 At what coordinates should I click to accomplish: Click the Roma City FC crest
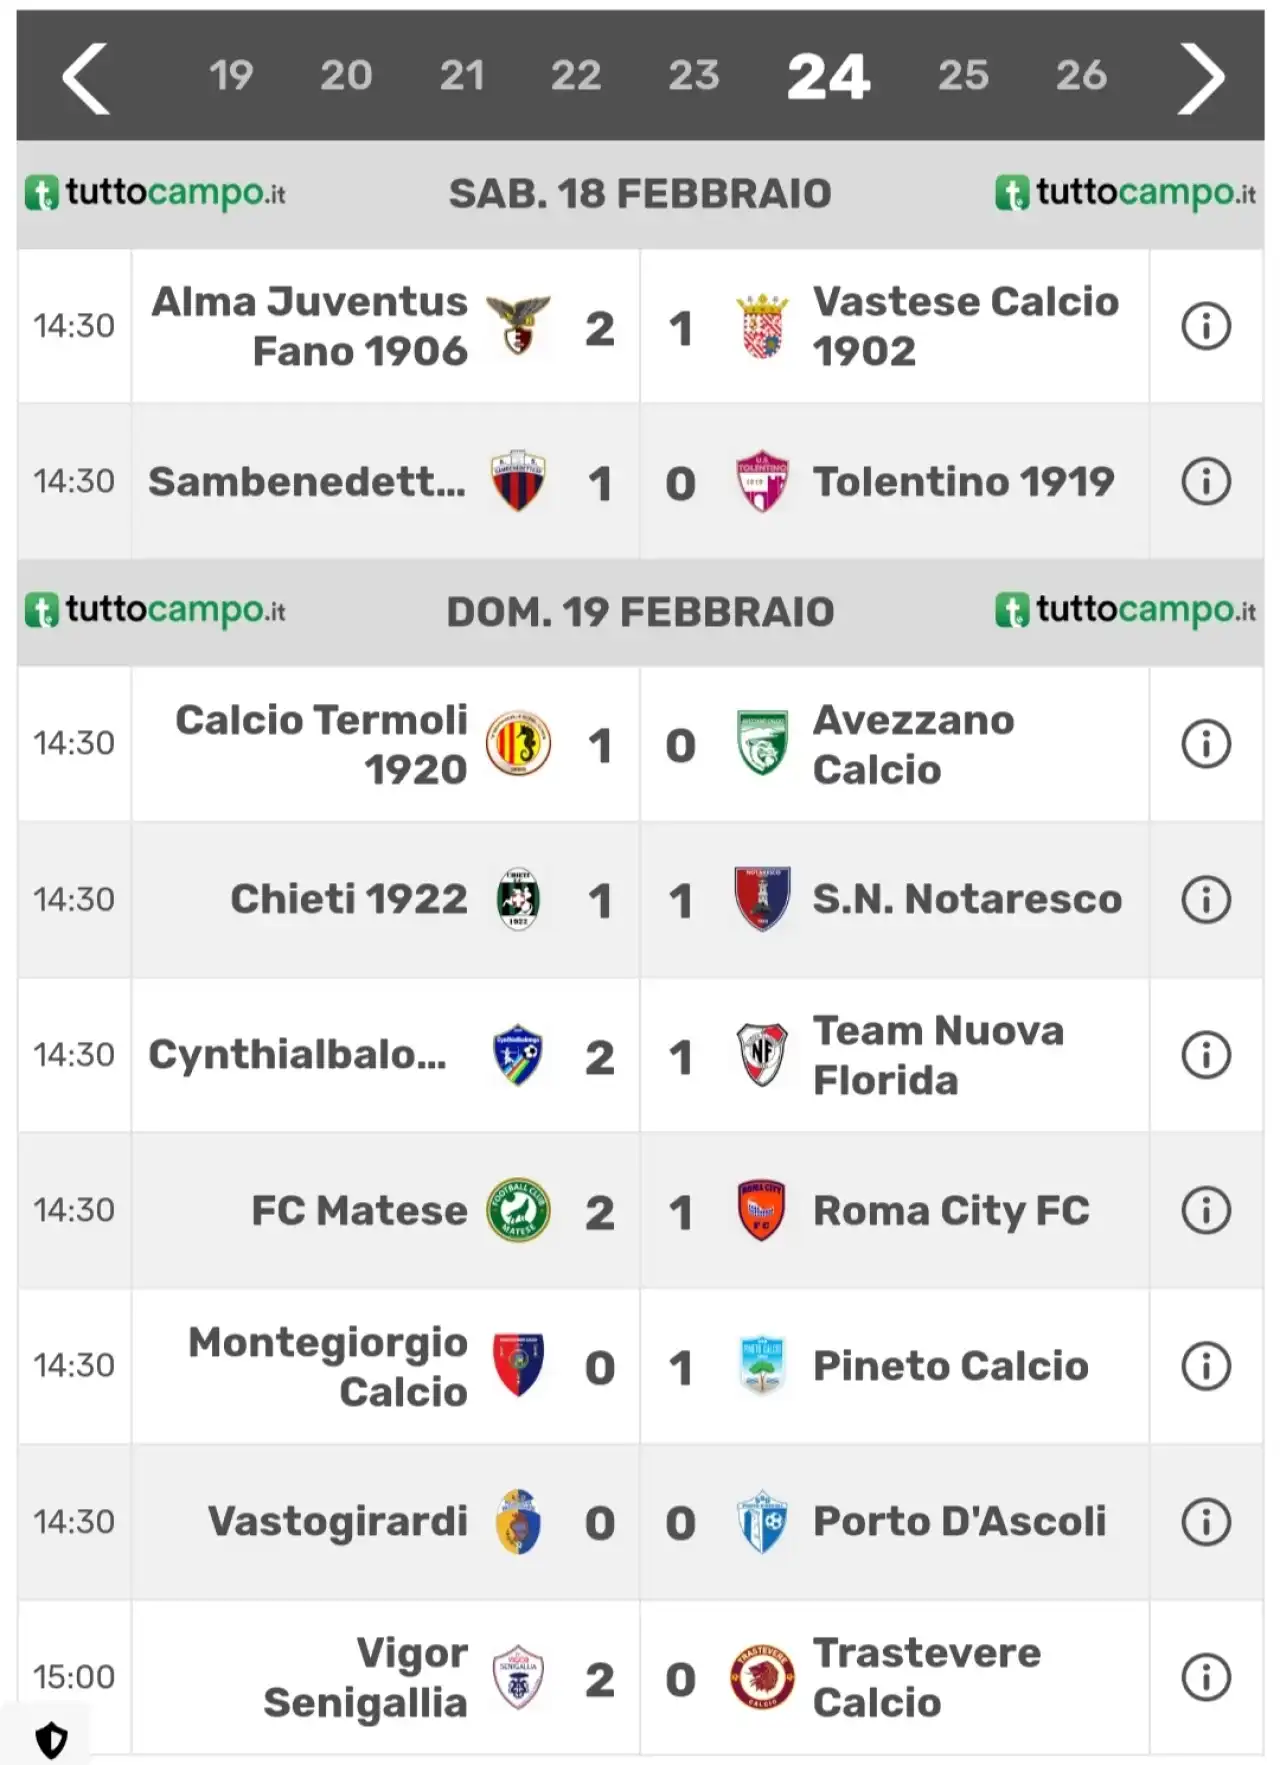click(x=761, y=1210)
